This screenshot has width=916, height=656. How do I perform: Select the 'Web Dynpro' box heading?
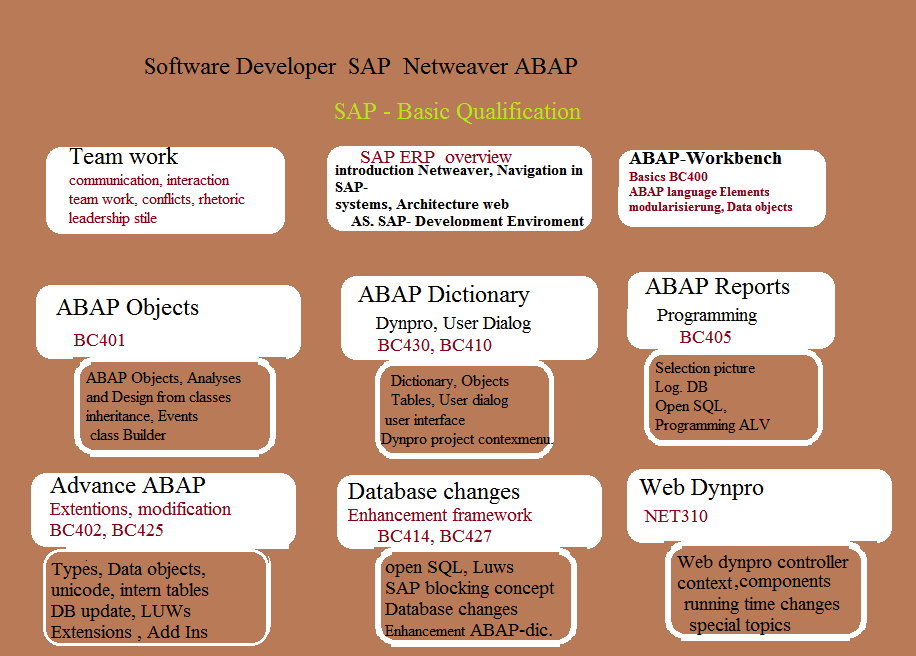tap(702, 488)
